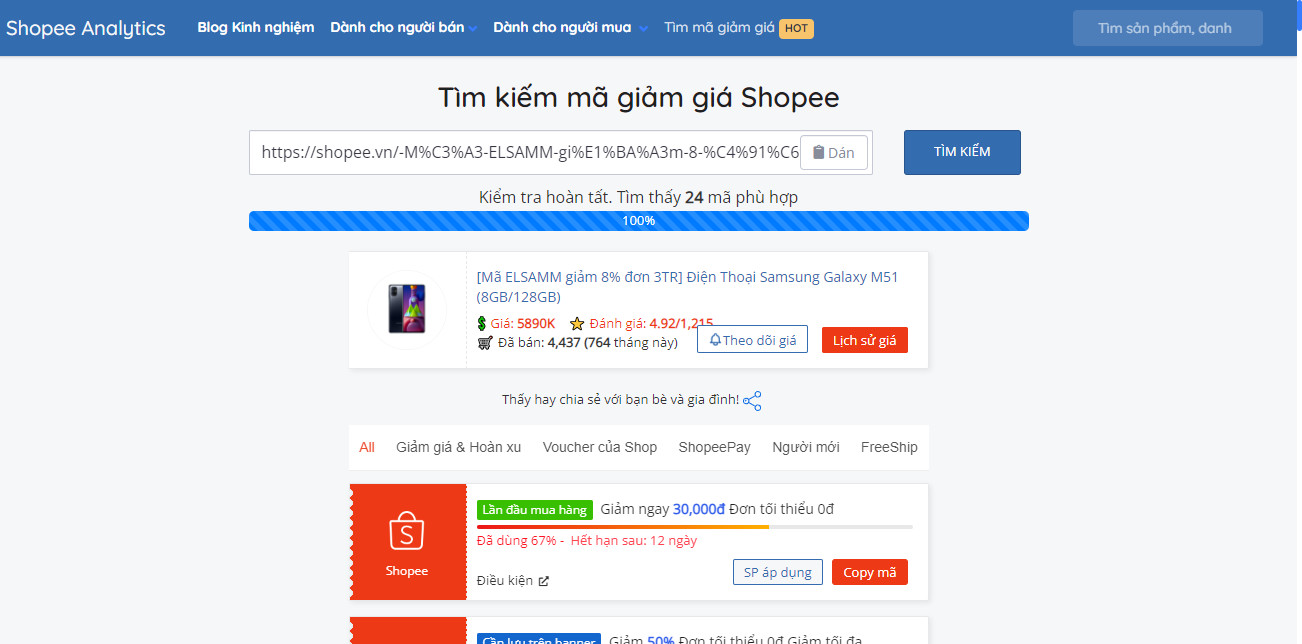Image resolution: width=1302 pixels, height=644 pixels.
Task: Click the share icon beside the sharing message
Action: click(752, 401)
